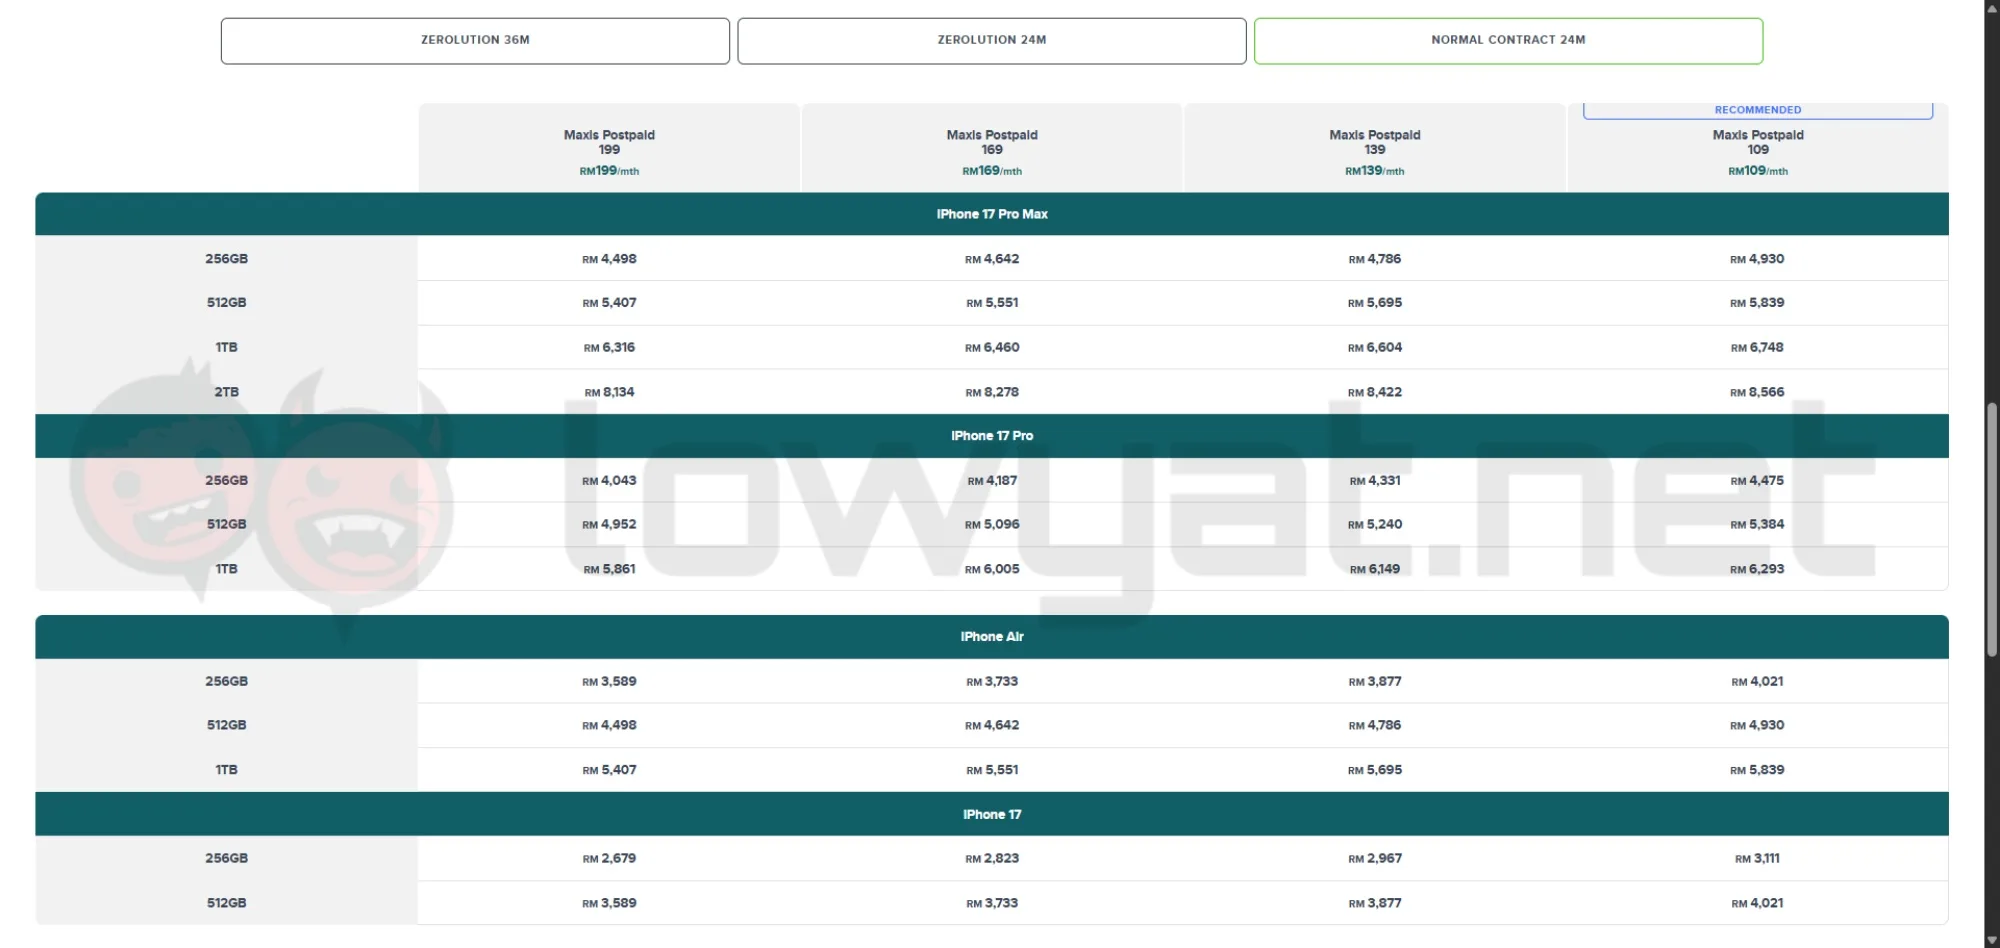Click the iPhone Air section header
The height and width of the screenshot is (948, 2000).
(x=992, y=637)
